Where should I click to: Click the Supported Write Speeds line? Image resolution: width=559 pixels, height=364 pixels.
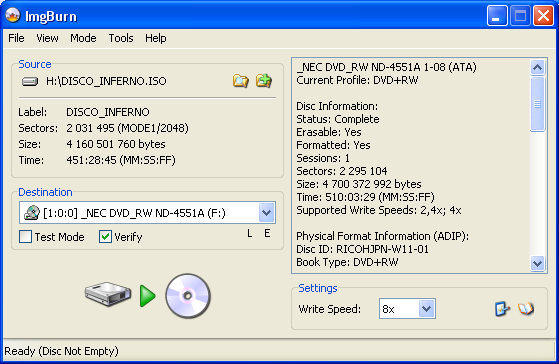pos(379,210)
